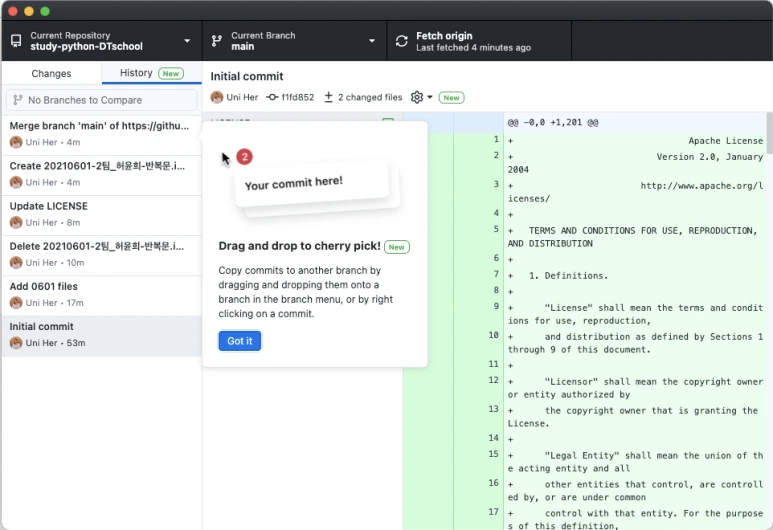The height and width of the screenshot is (530, 773).
Task: Switch to the Changes tab
Action: (51, 73)
